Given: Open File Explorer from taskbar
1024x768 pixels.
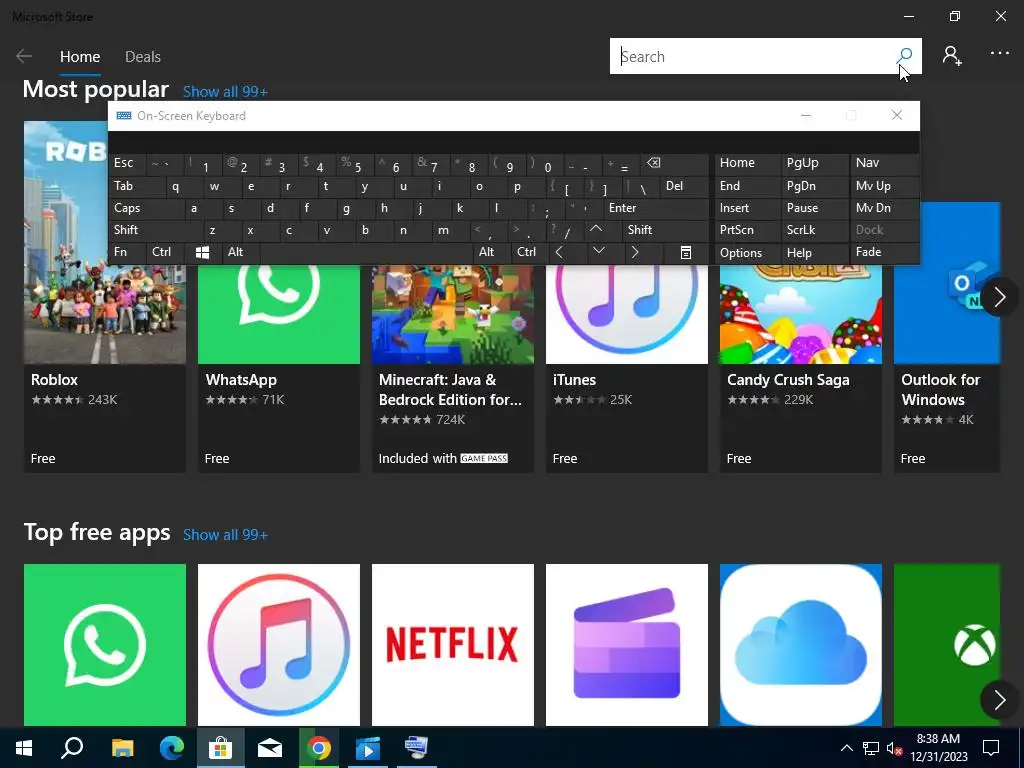Looking at the screenshot, I should point(122,748).
